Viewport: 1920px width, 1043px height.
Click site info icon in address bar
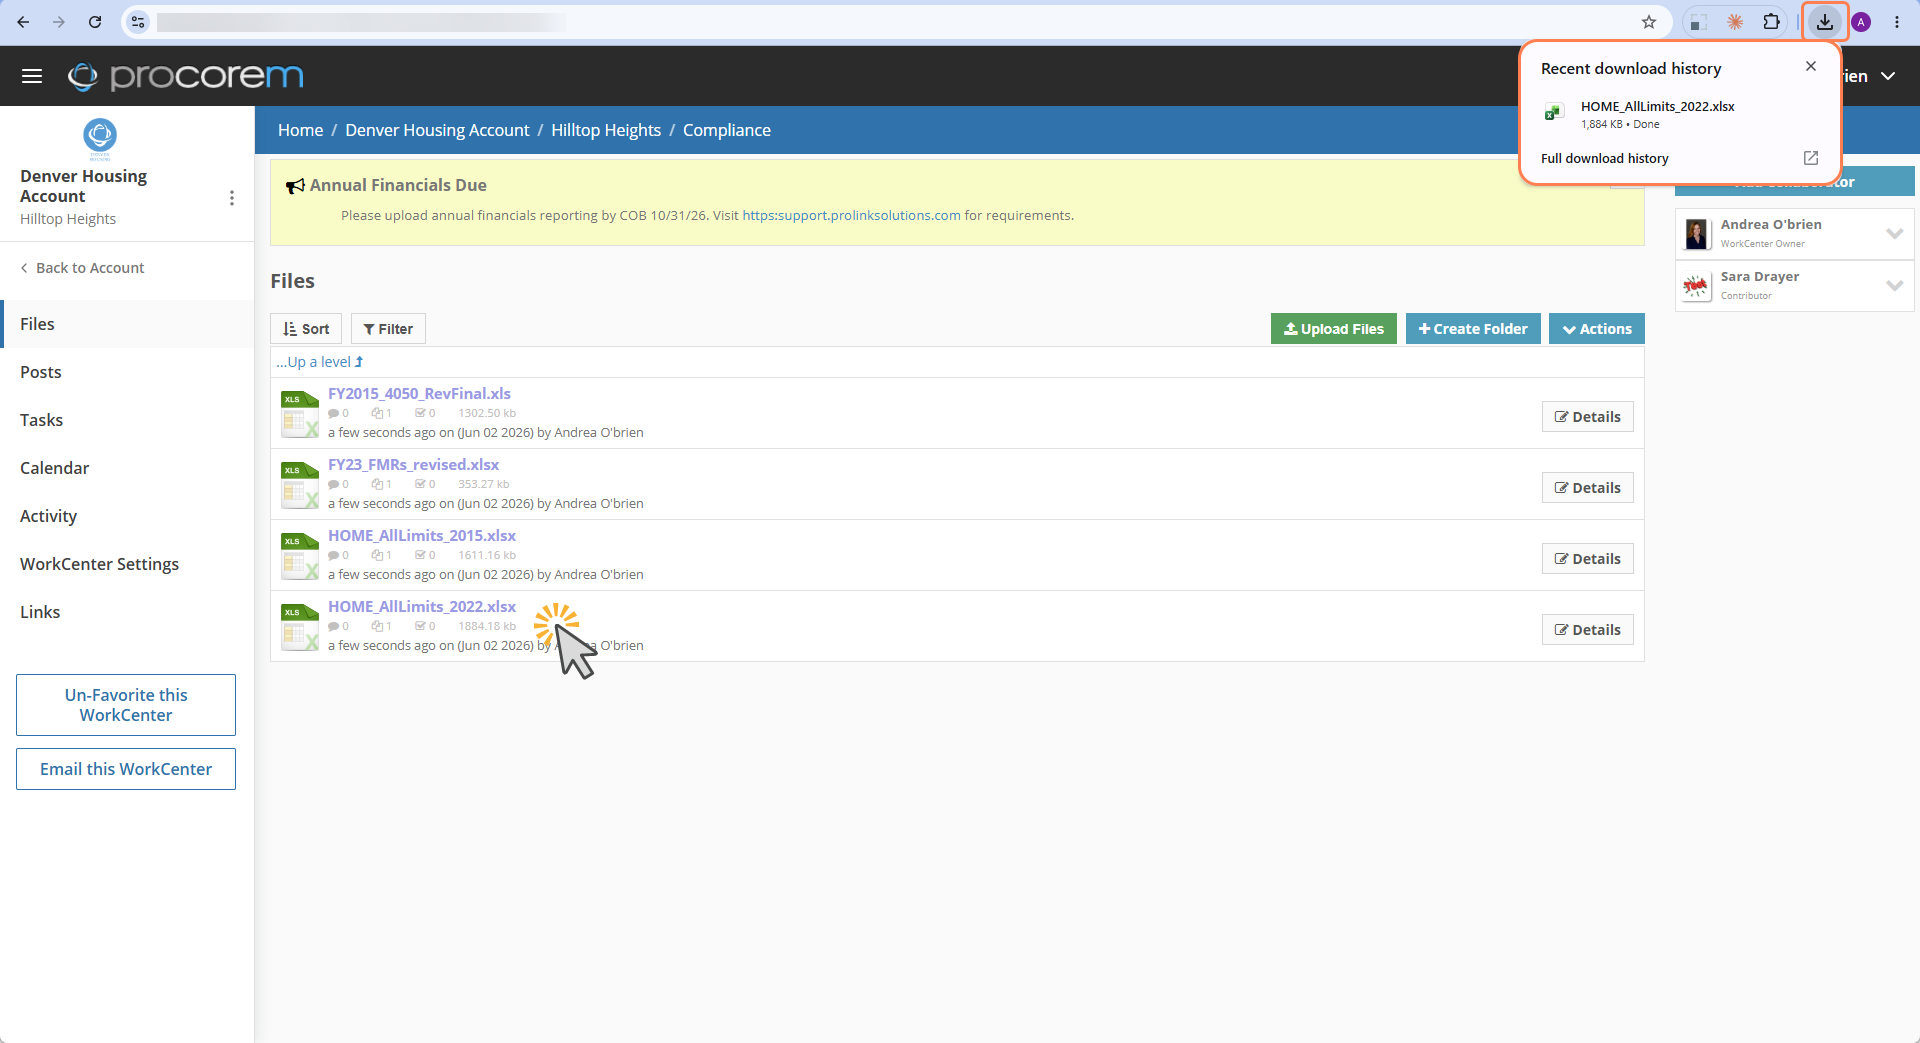click(138, 22)
